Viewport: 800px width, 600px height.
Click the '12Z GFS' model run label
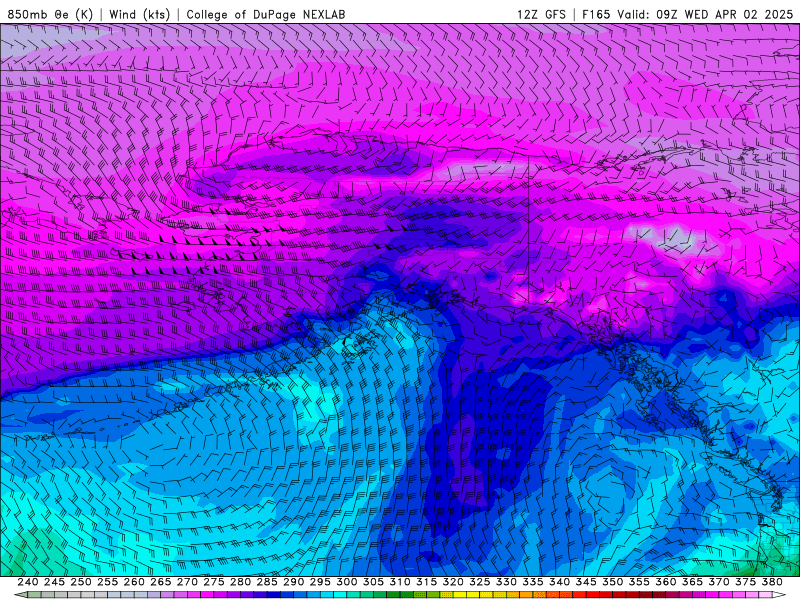pyautogui.click(x=541, y=14)
